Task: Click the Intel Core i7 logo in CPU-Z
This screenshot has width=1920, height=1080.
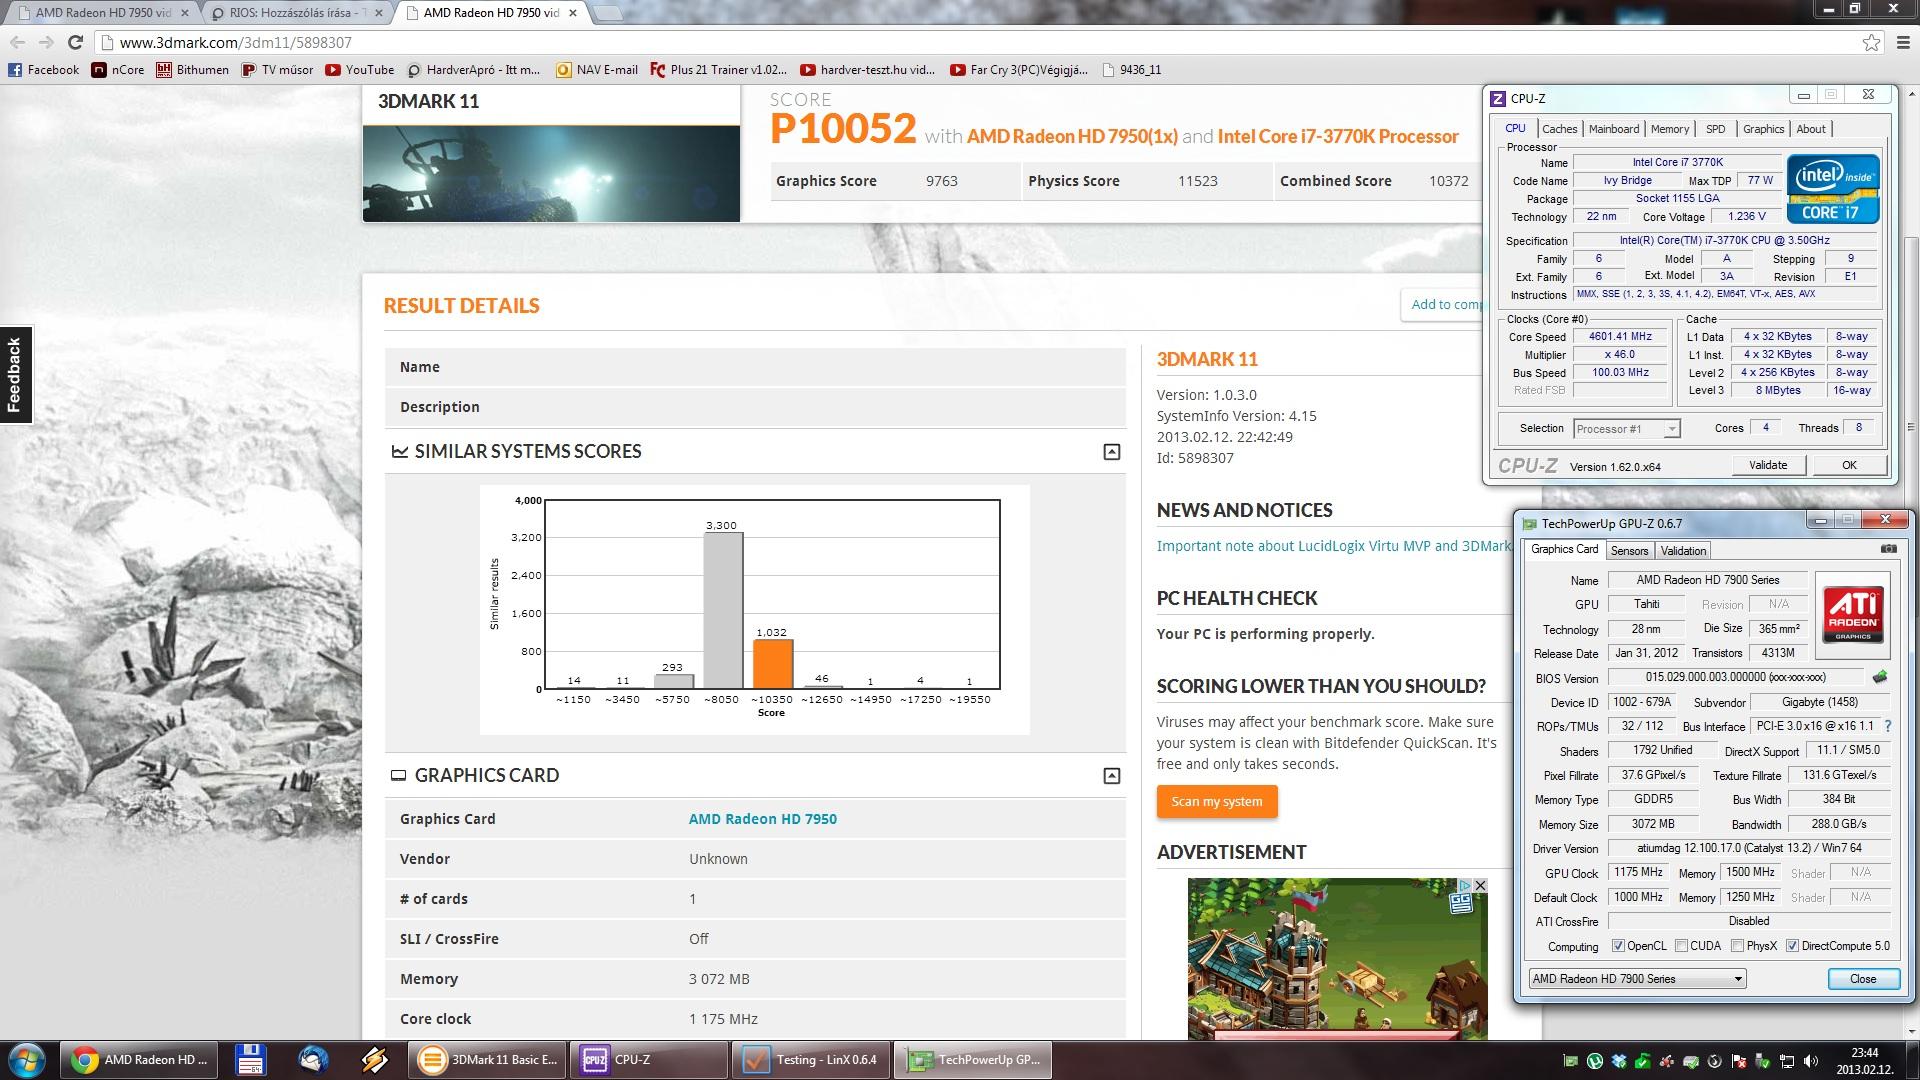Action: point(1832,188)
